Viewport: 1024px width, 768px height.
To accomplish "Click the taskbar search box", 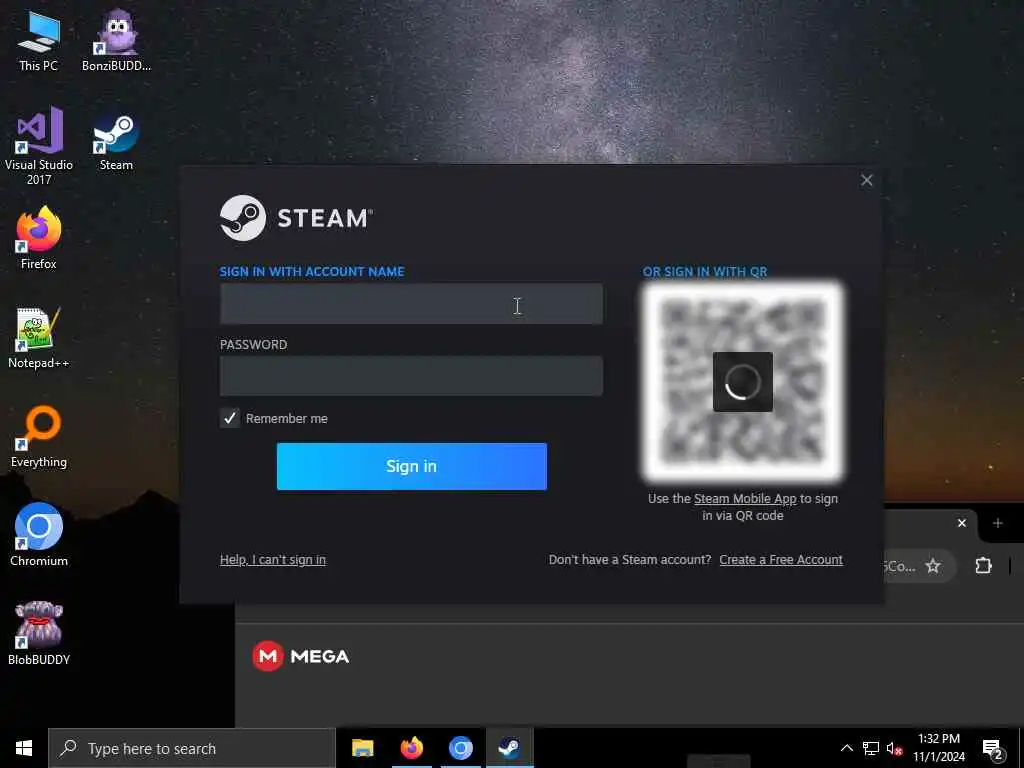I will [192, 748].
